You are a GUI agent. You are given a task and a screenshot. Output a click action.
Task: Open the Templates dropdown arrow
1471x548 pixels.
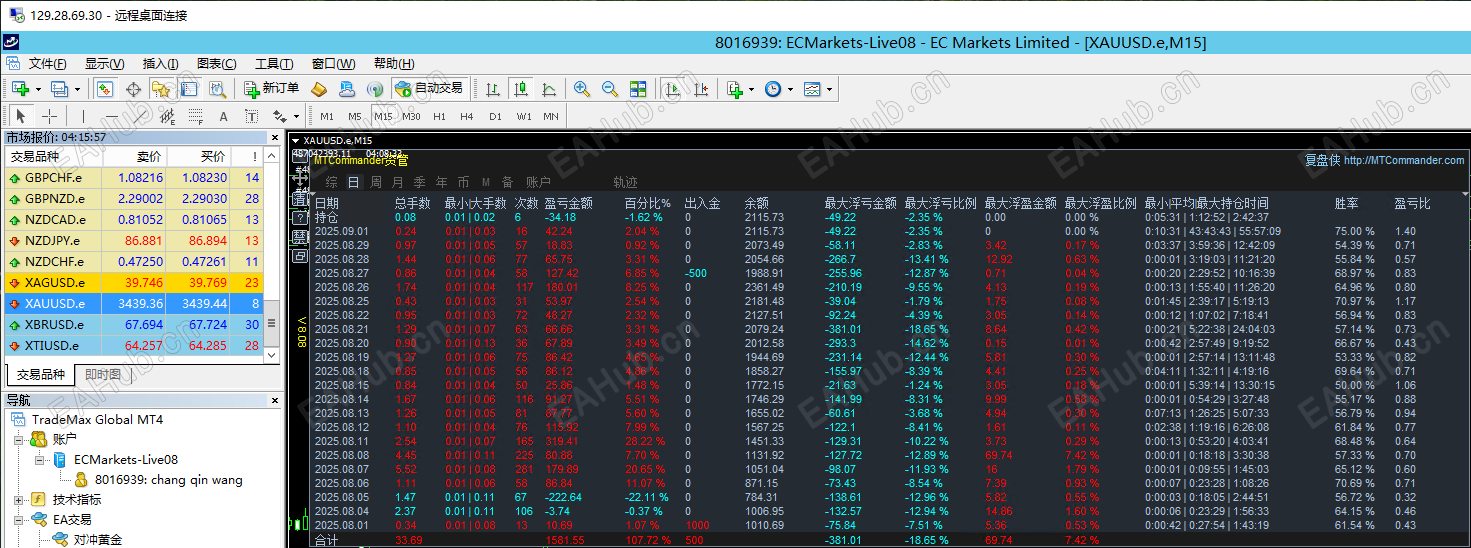(829, 89)
